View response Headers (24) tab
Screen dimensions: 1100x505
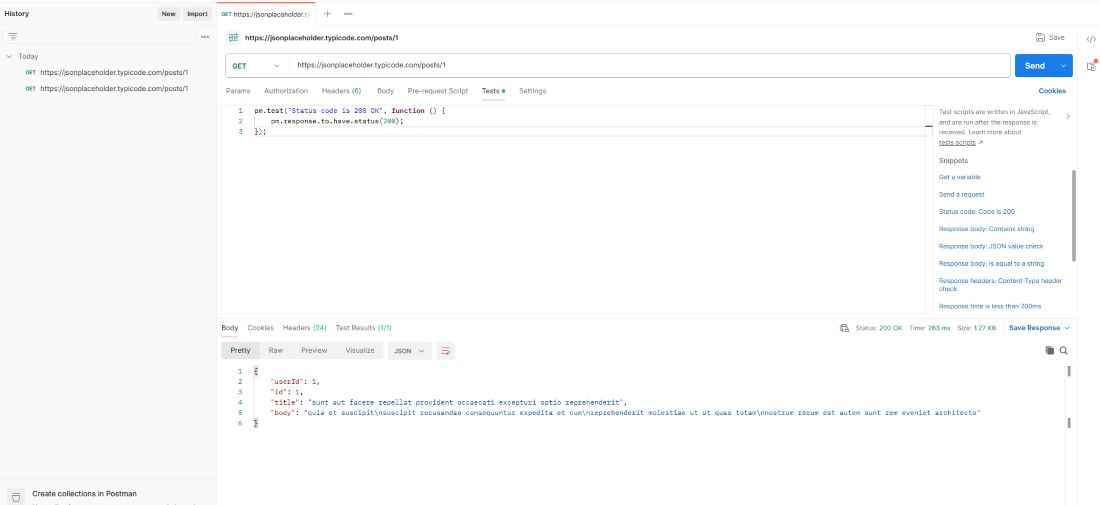tap(304, 328)
